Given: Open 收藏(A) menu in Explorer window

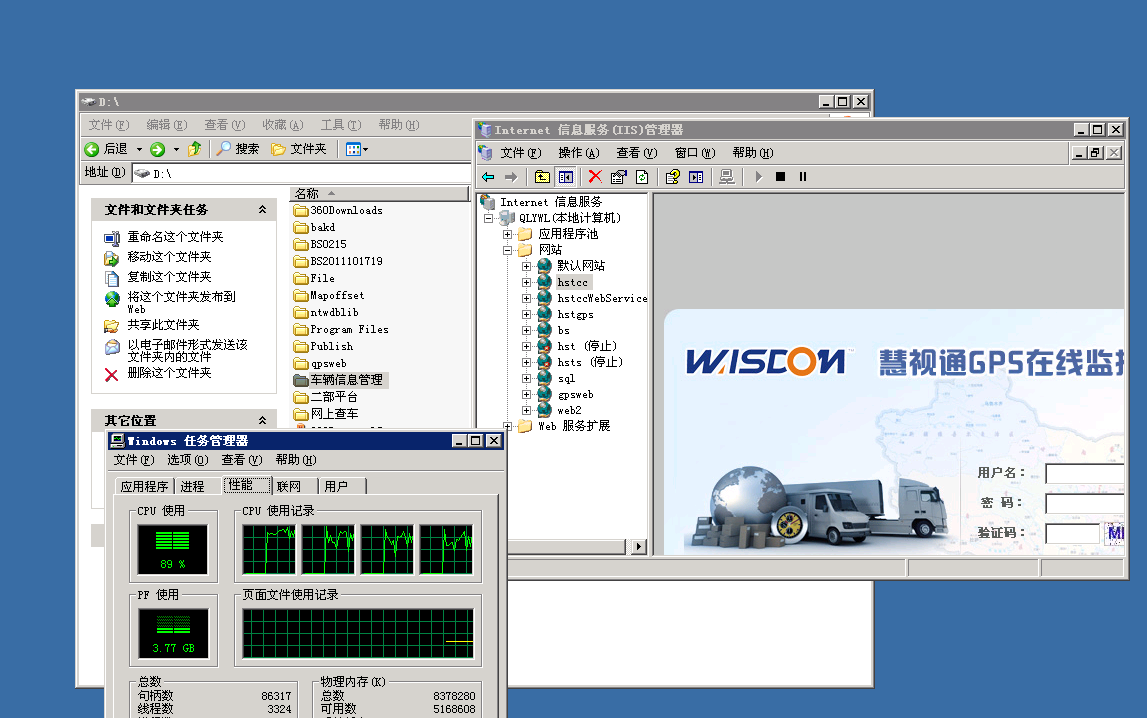Looking at the screenshot, I should [x=282, y=125].
